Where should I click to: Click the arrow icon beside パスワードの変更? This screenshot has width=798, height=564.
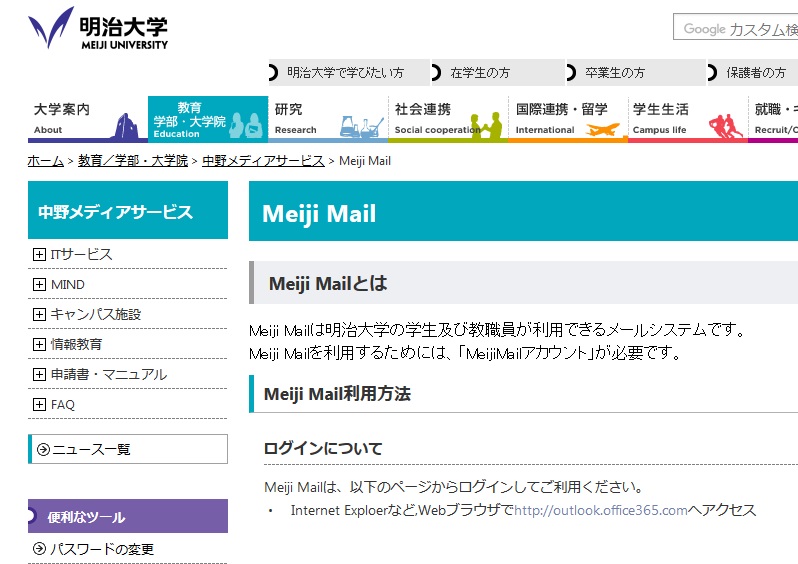point(39,548)
